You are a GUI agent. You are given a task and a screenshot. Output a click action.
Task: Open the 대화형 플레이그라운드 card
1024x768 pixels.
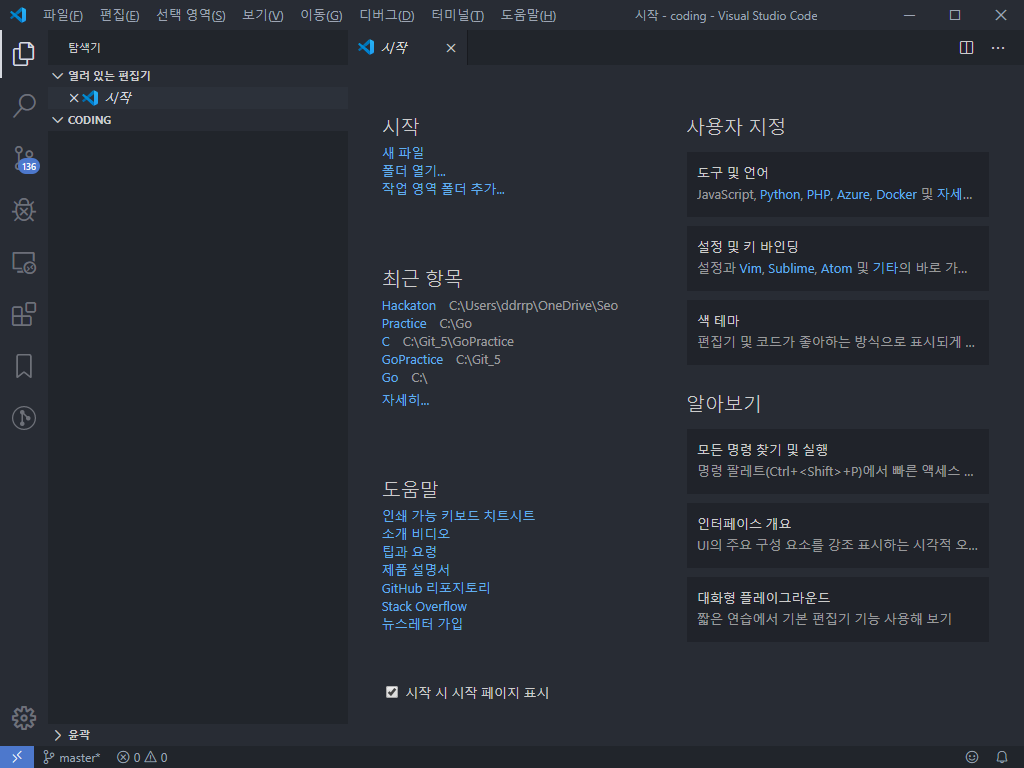pos(838,609)
